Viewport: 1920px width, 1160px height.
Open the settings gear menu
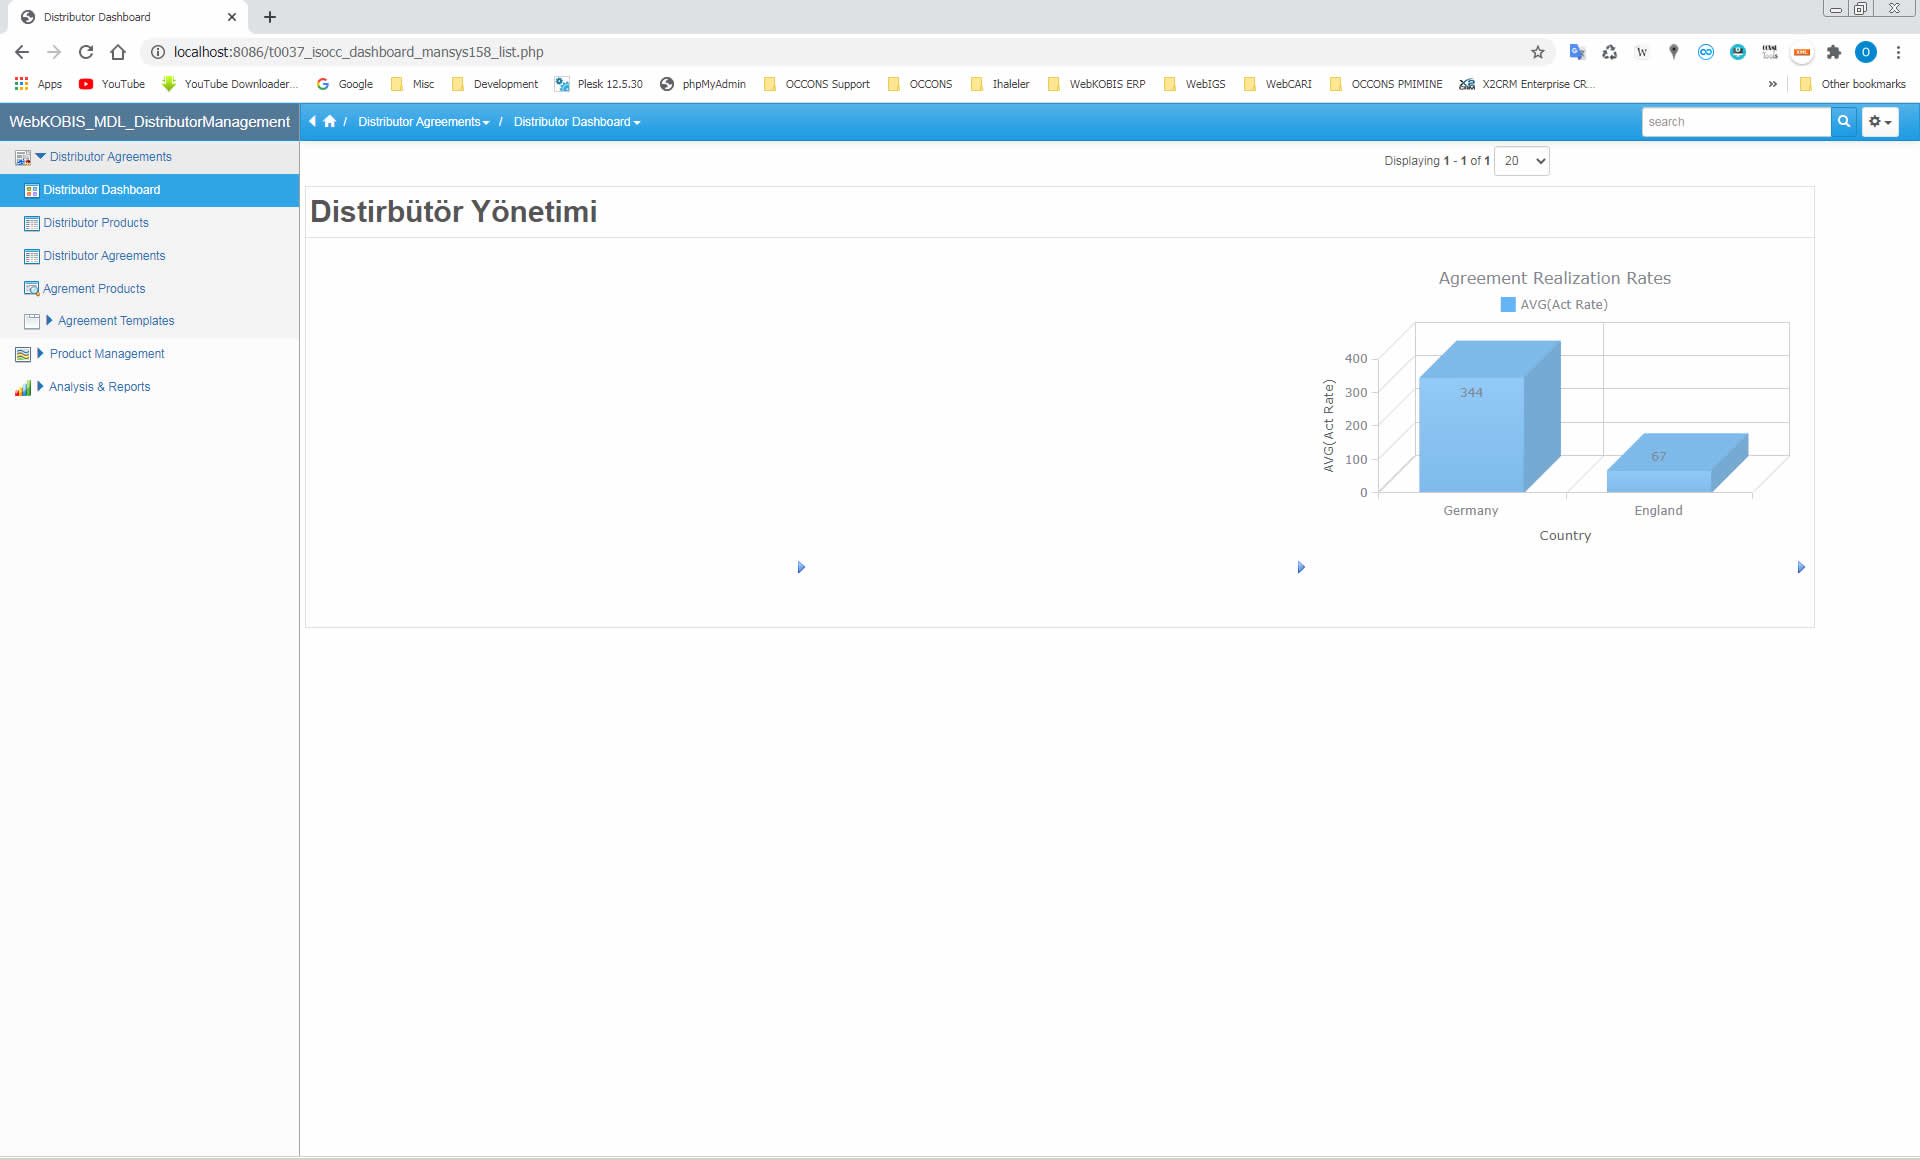(x=1880, y=122)
